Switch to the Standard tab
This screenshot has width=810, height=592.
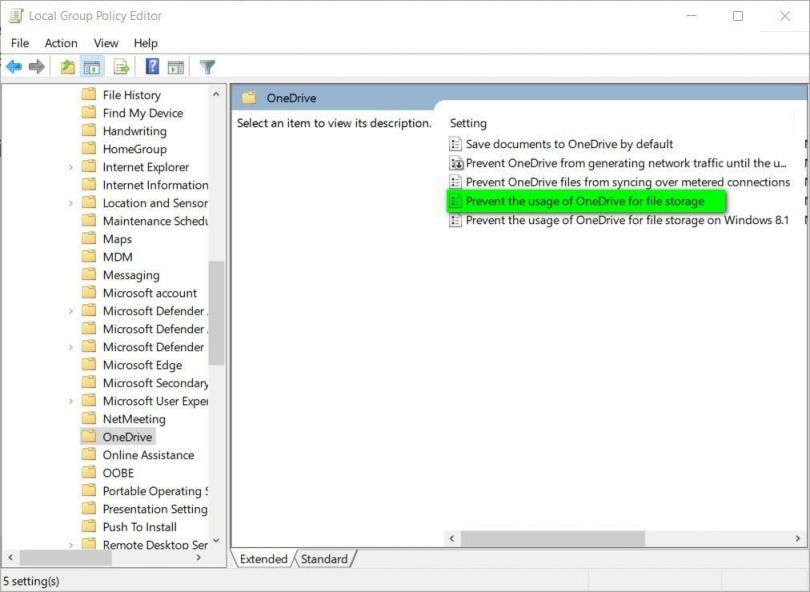324,559
